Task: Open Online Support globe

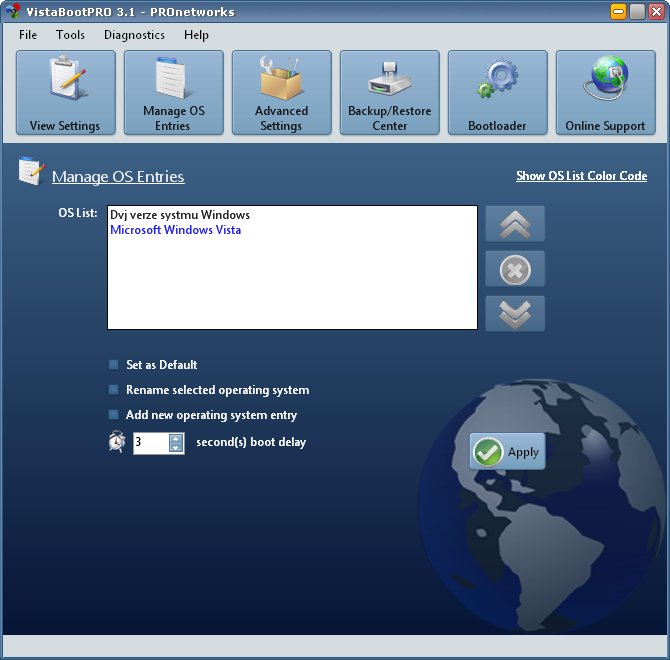Action: point(605,92)
